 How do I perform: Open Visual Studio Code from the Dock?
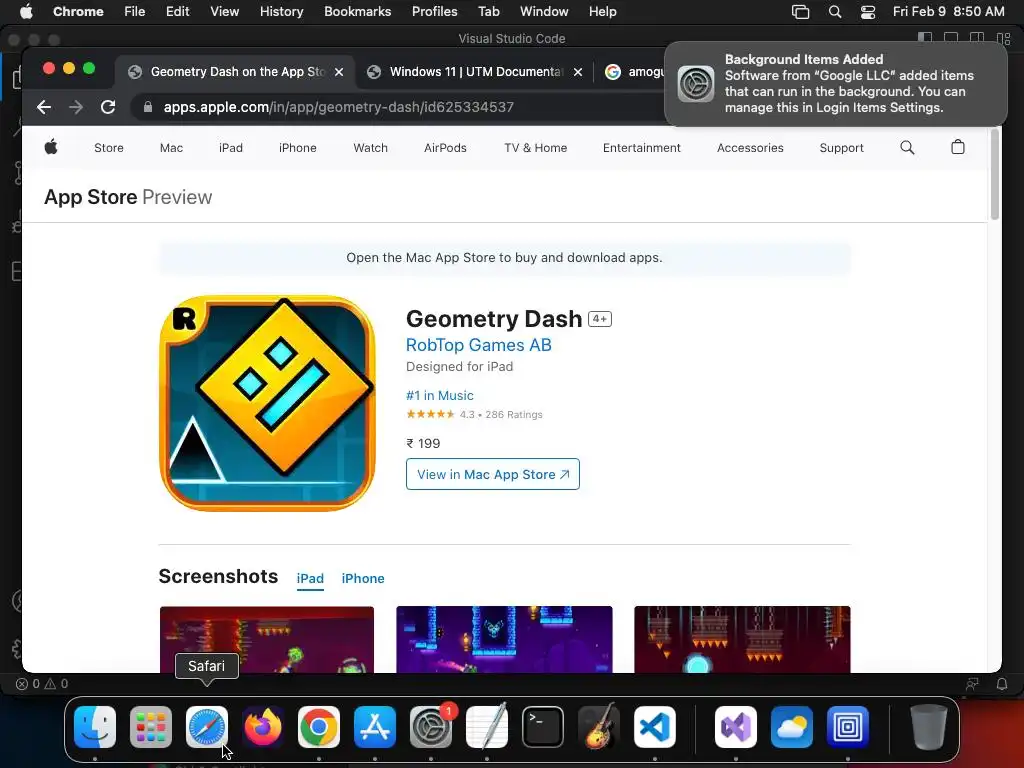[655, 727]
